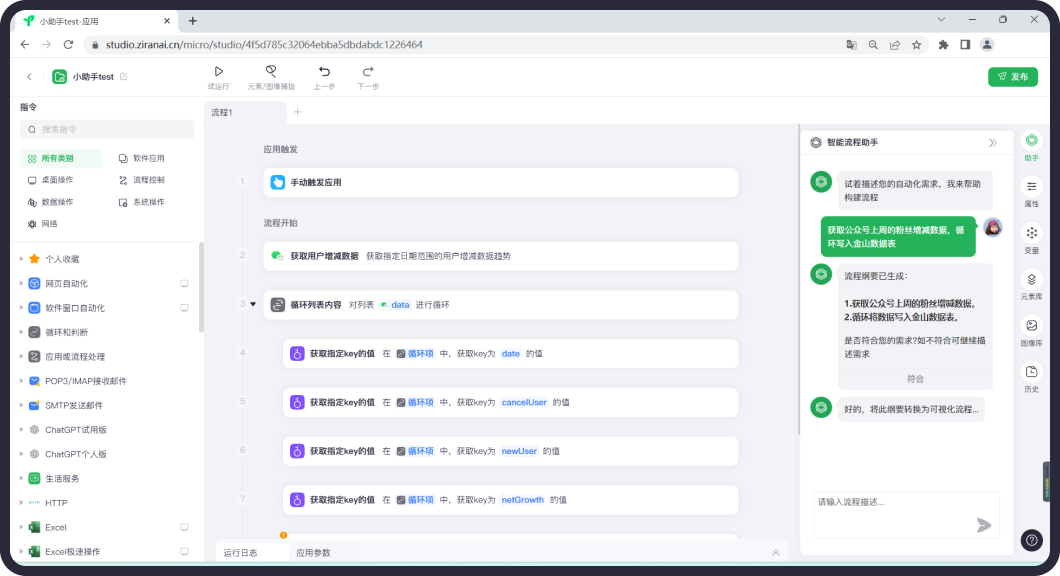Switch to the 应用参数 tab
Image resolution: width=1060 pixels, height=576 pixels.
[313, 552]
